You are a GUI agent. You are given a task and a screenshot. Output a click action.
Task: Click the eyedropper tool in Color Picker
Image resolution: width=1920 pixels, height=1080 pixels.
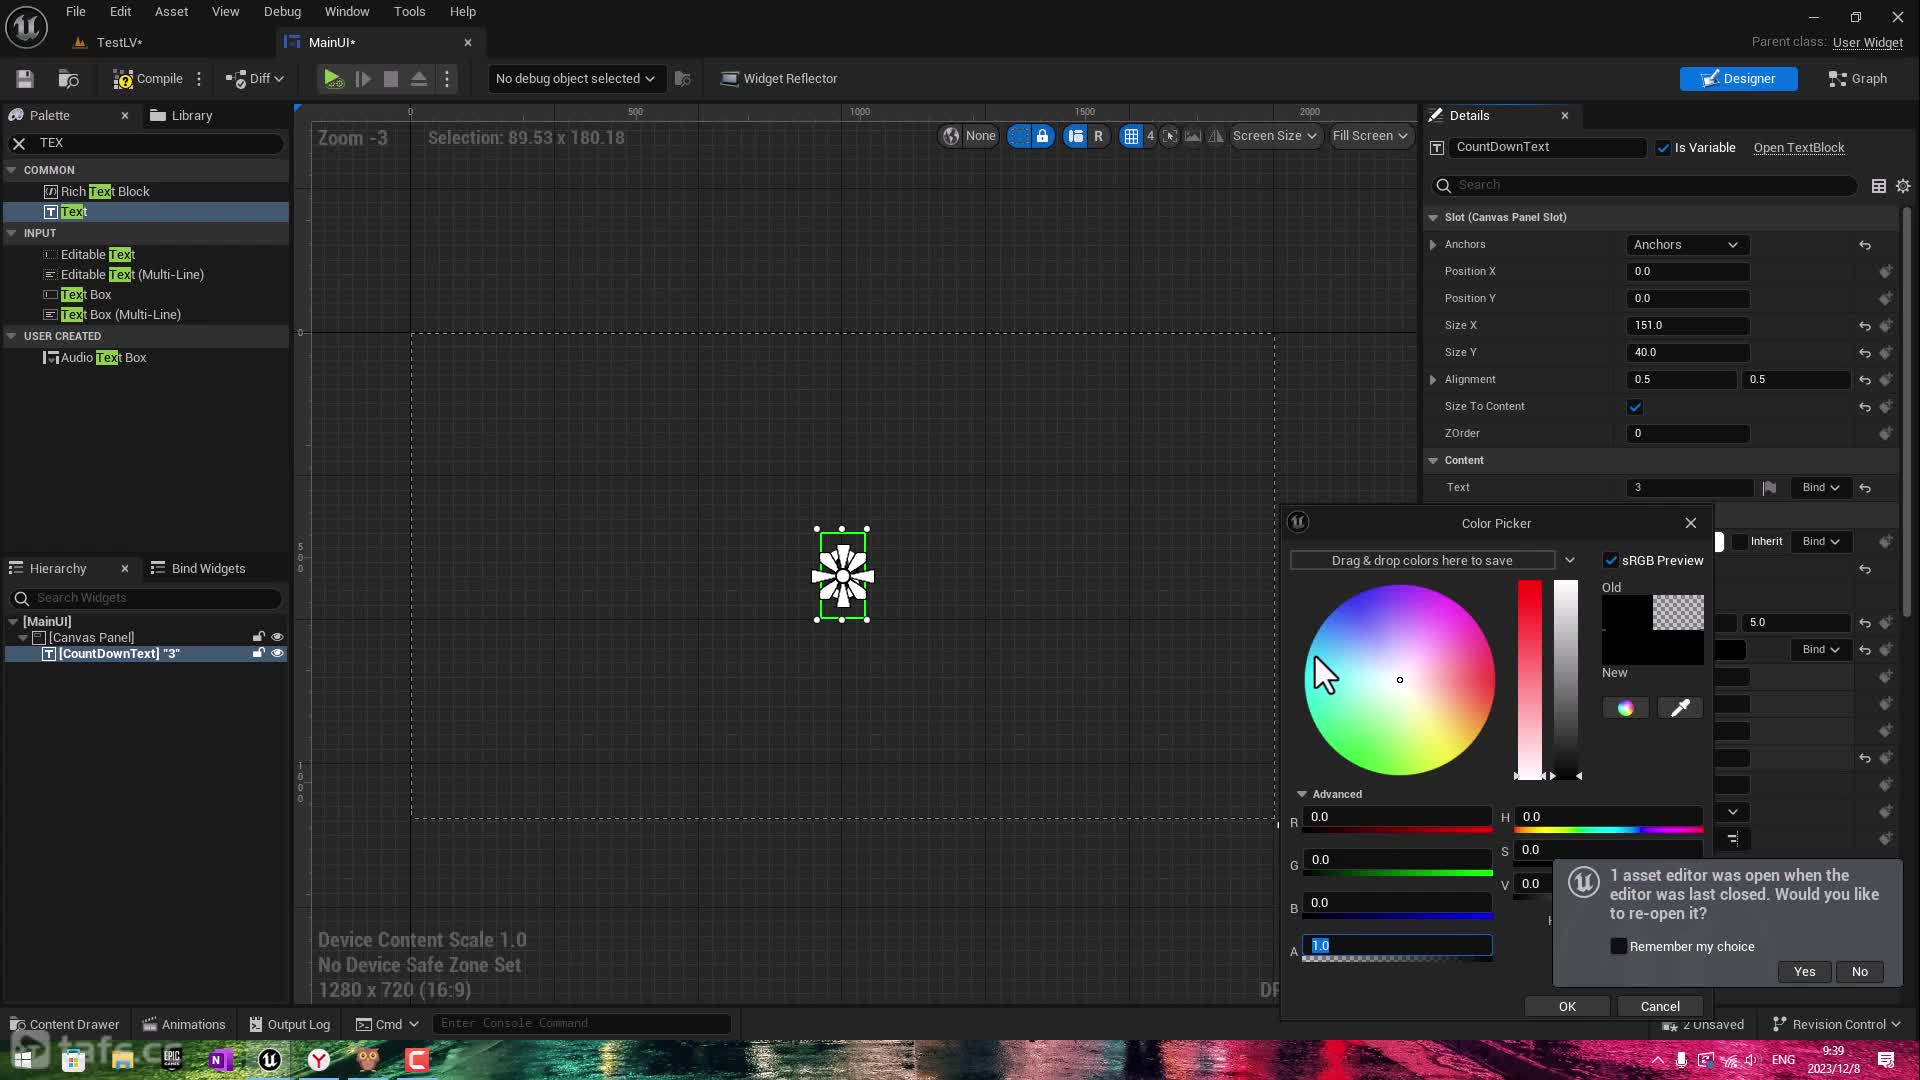tap(1680, 708)
